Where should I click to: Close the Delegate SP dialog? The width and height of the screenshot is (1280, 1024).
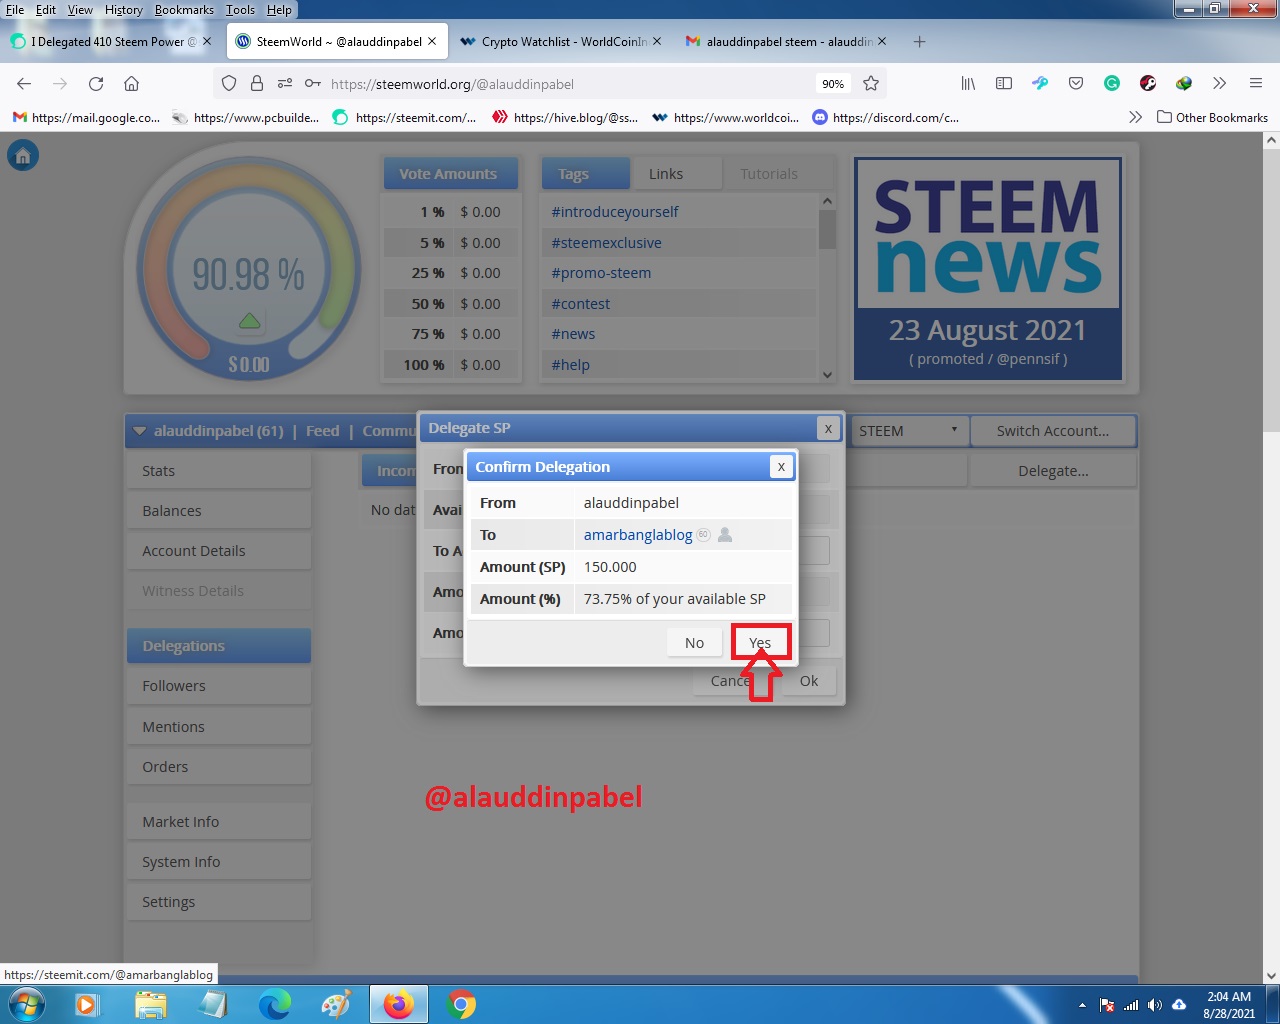click(x=828, y=428)
